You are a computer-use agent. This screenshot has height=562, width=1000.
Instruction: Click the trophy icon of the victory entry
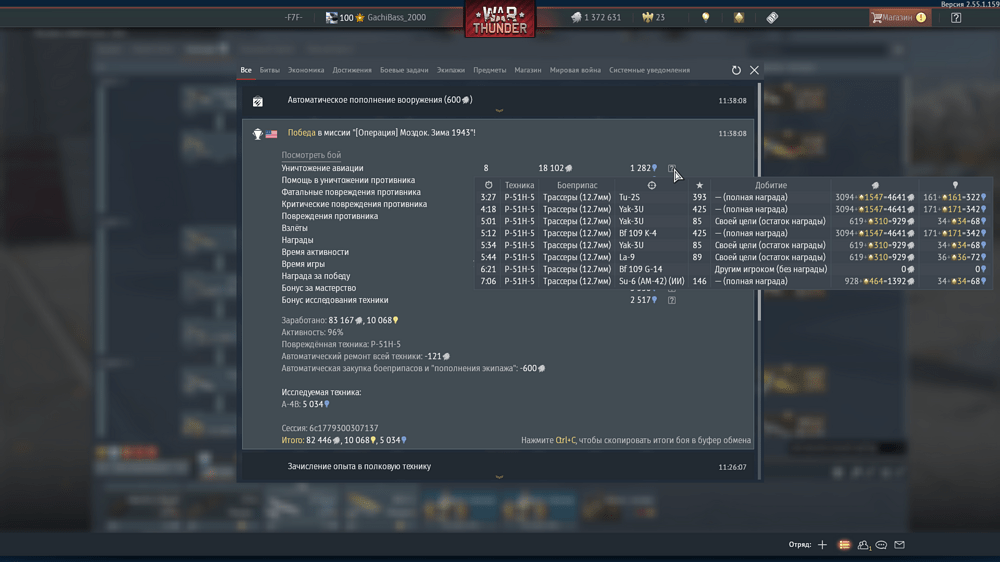click(257, 134)
